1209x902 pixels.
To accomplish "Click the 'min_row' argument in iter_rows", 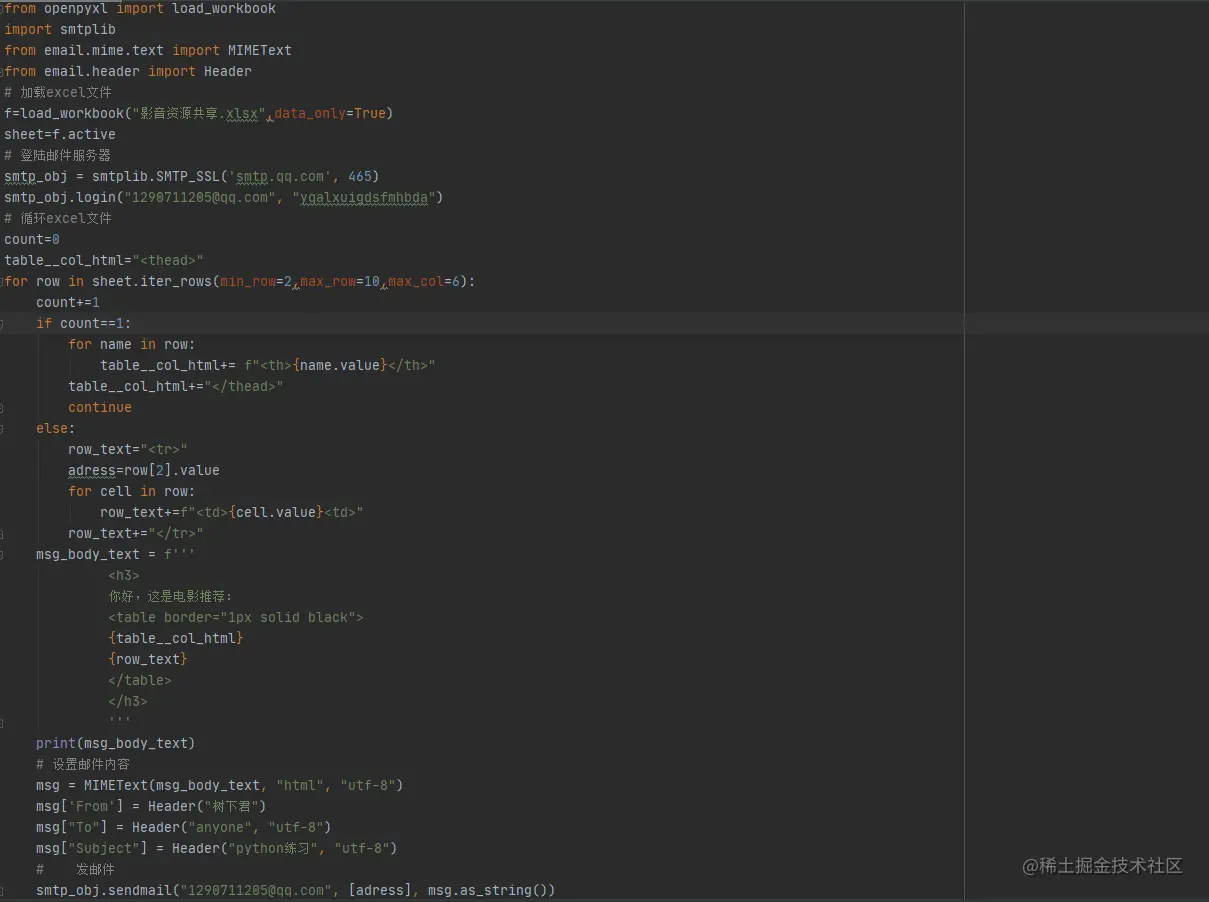I will [x=248, y=281].
